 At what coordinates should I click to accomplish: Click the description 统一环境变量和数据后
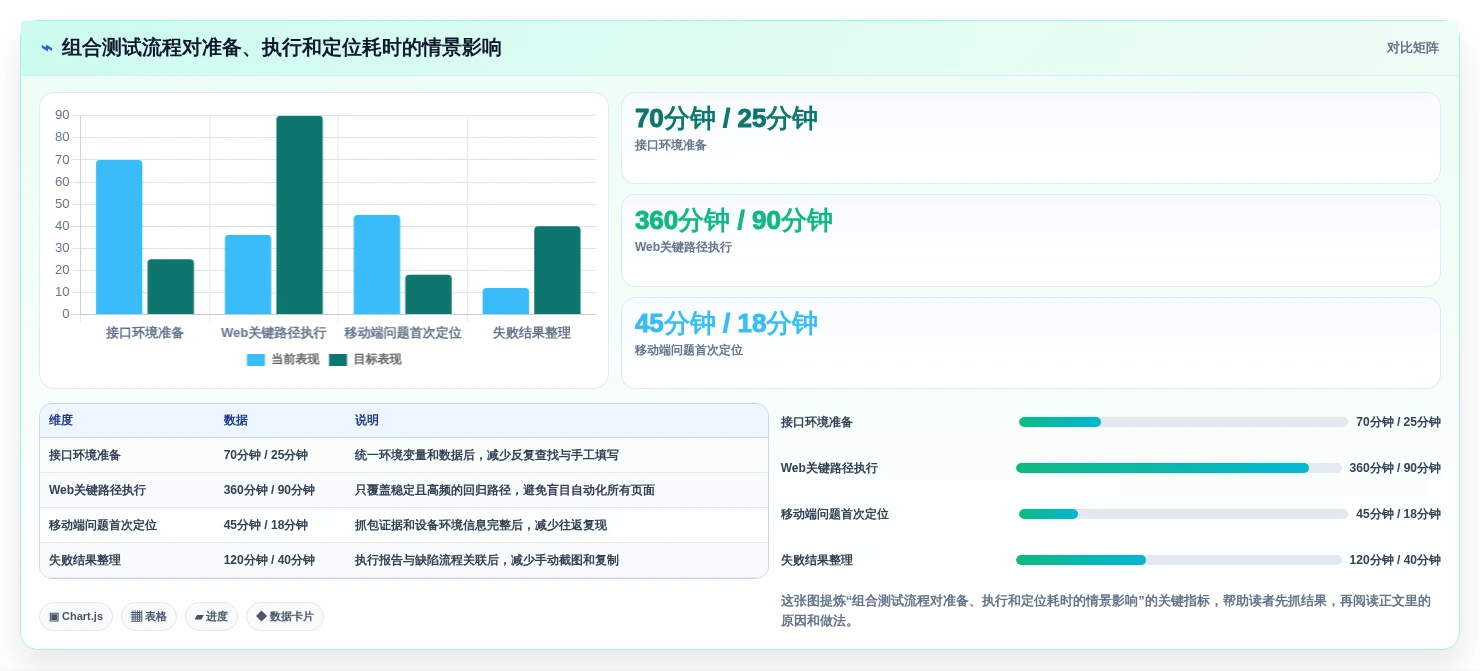pos(487,455)
